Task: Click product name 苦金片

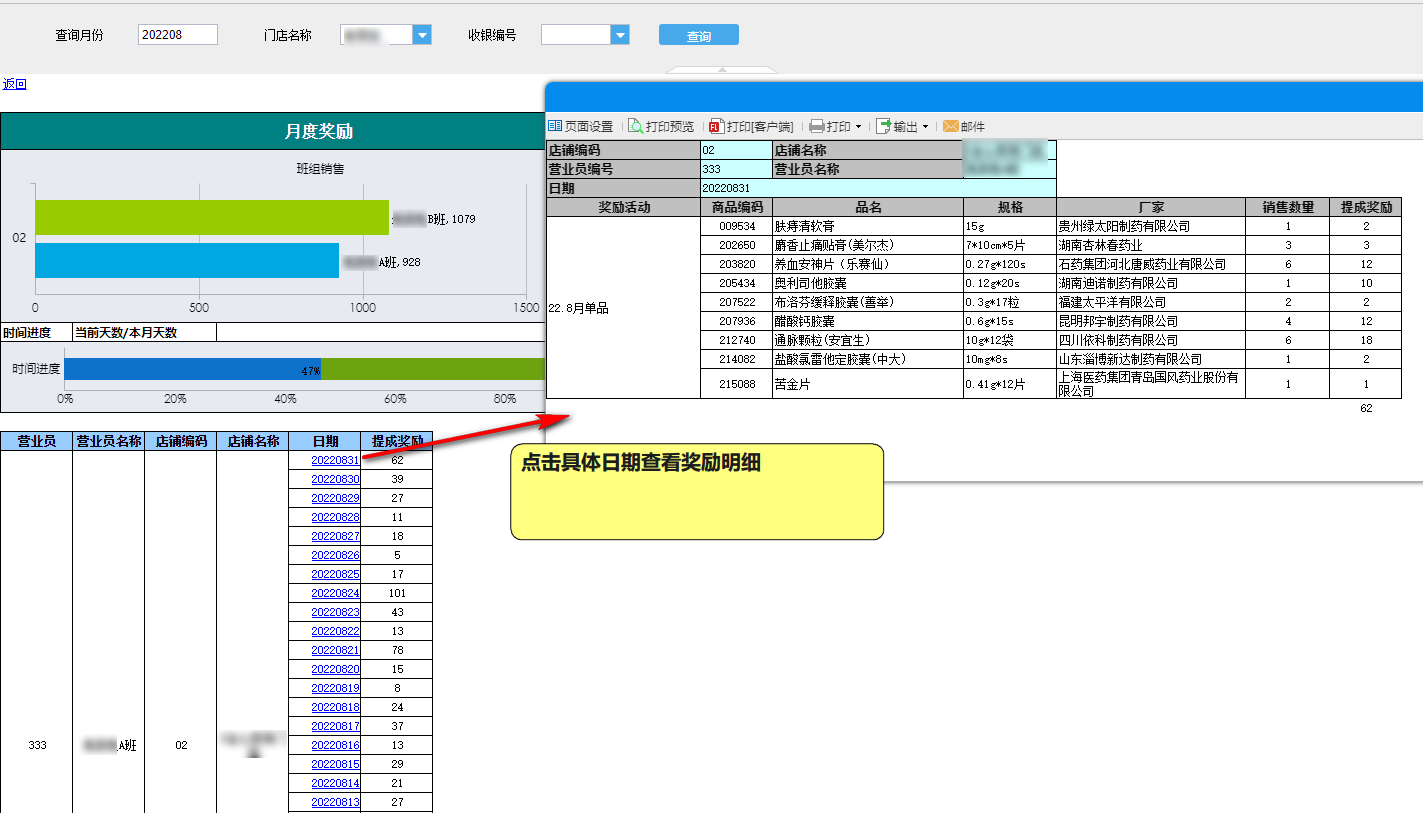Action: tap(793, 384)
